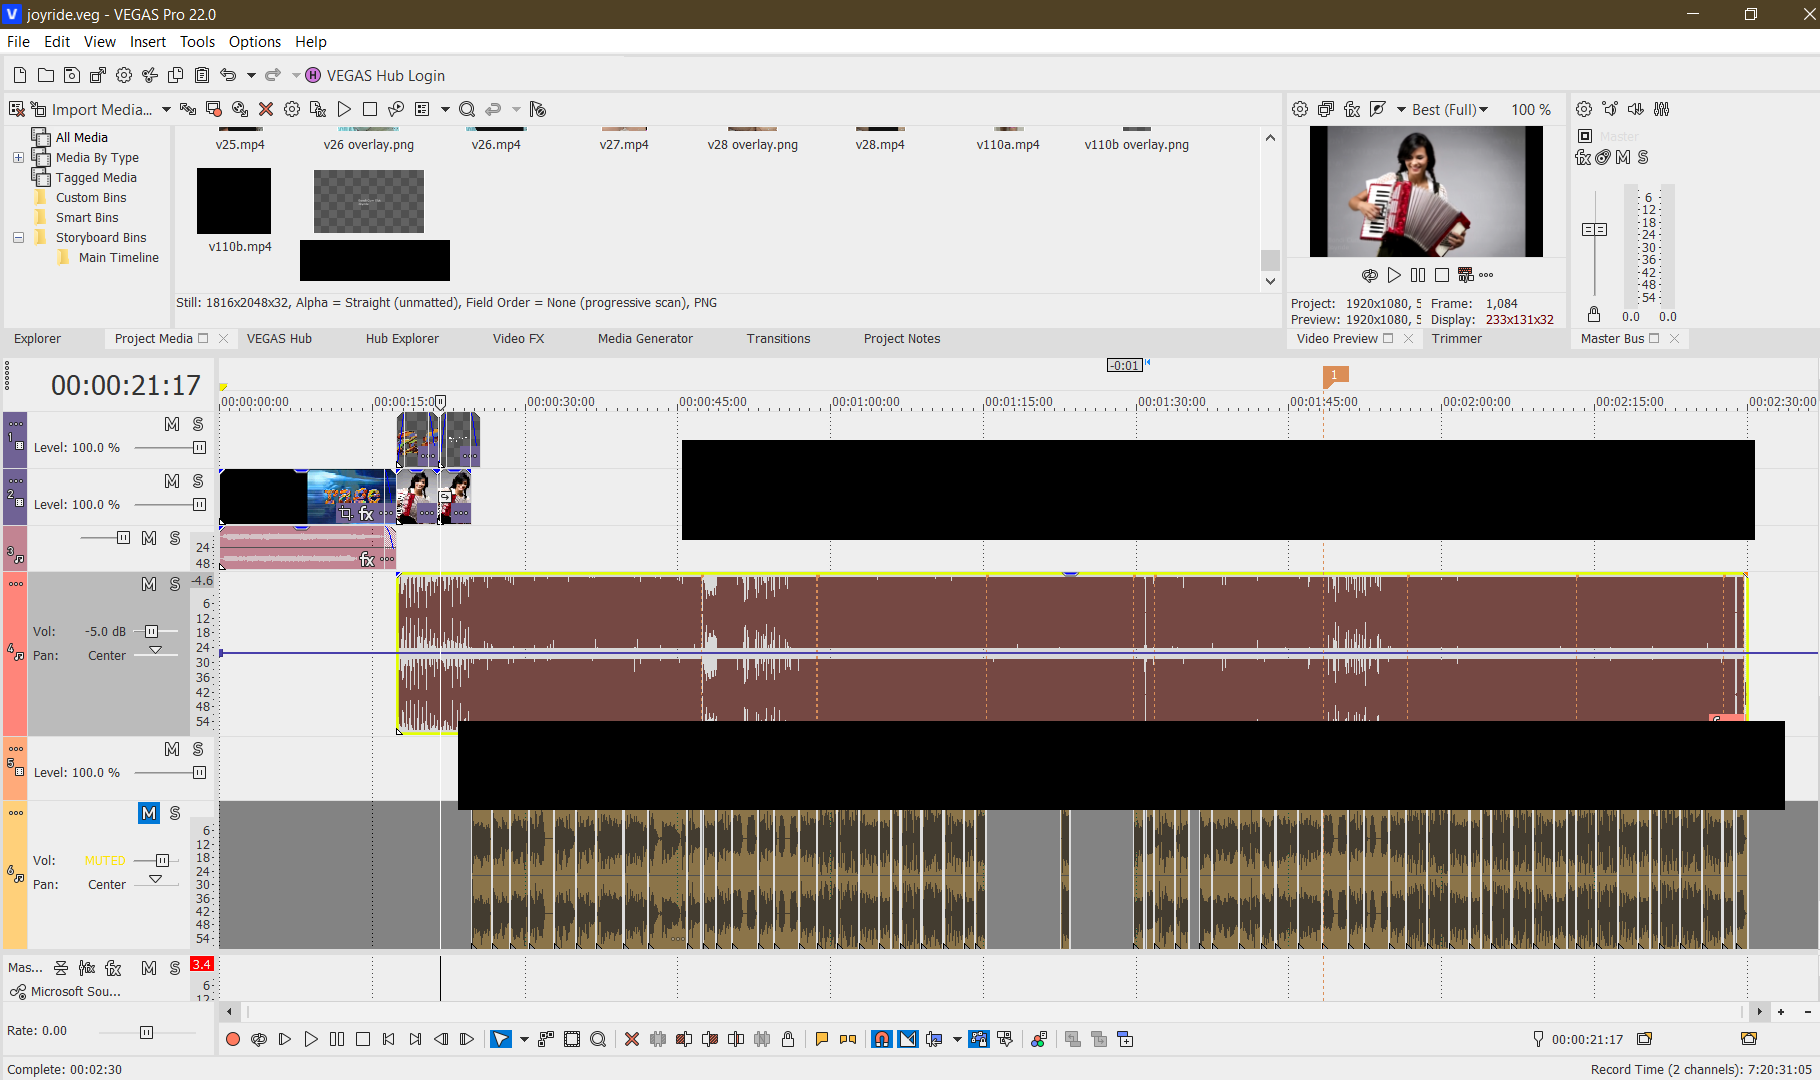Adjust the track 4 Vol slider handle
This screenshot has height=1080, width=1820.
coord(151,631)
